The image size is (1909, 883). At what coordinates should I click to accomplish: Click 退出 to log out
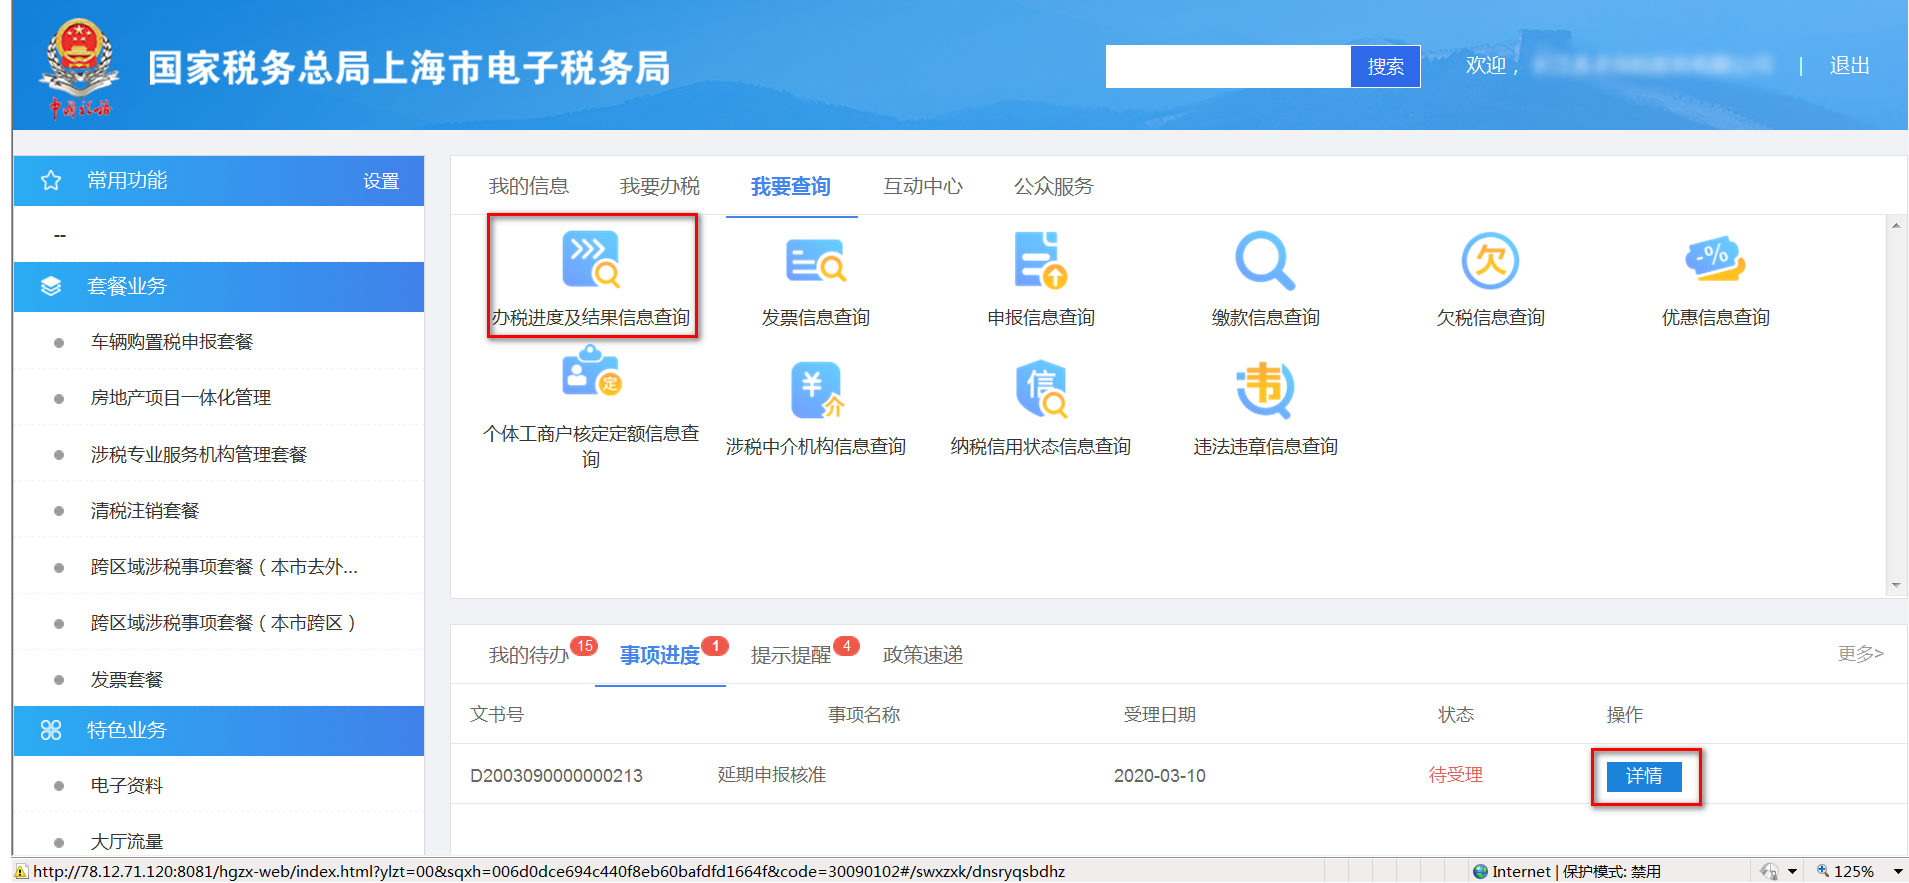tap(1849, 66)
